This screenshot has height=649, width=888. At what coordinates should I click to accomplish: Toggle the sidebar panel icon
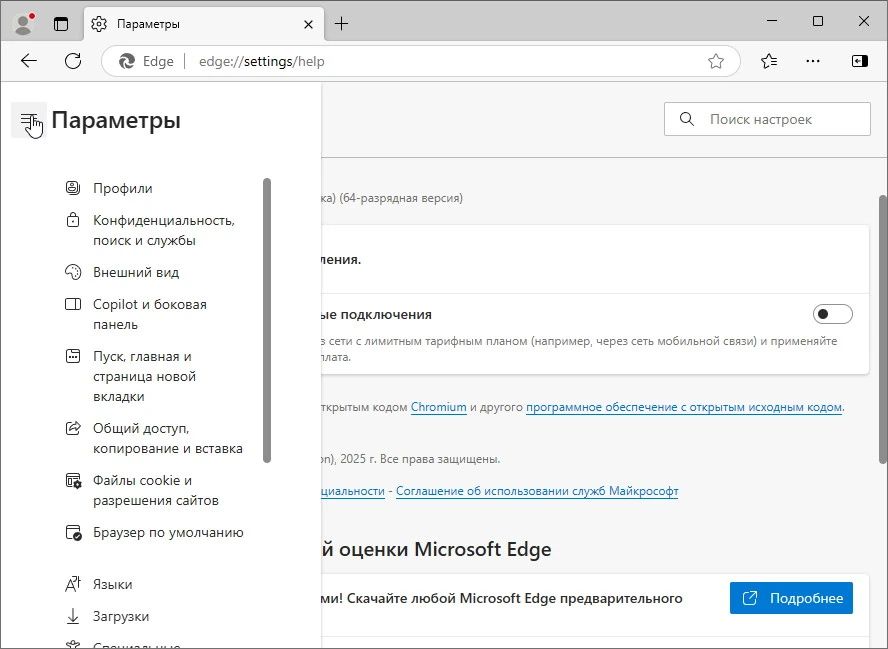tap(859, 61)
